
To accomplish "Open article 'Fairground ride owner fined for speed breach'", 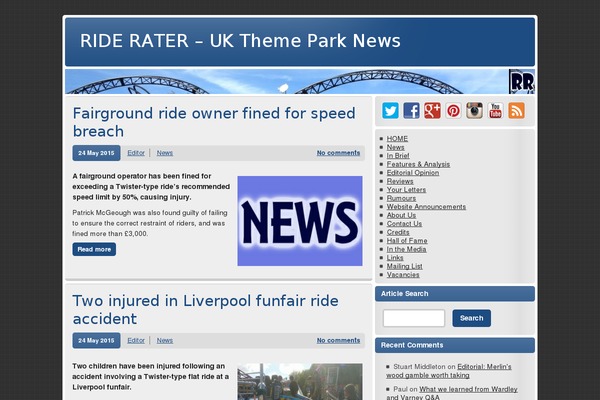I will [214, 122].
